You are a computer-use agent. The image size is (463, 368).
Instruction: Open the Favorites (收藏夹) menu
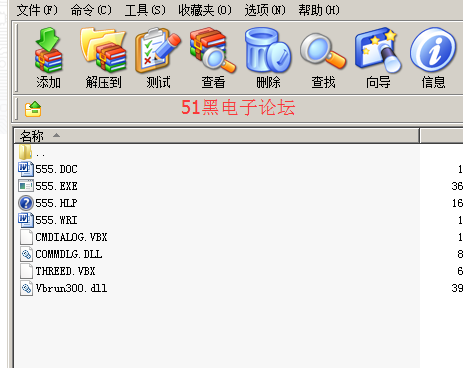click(205, 10)
